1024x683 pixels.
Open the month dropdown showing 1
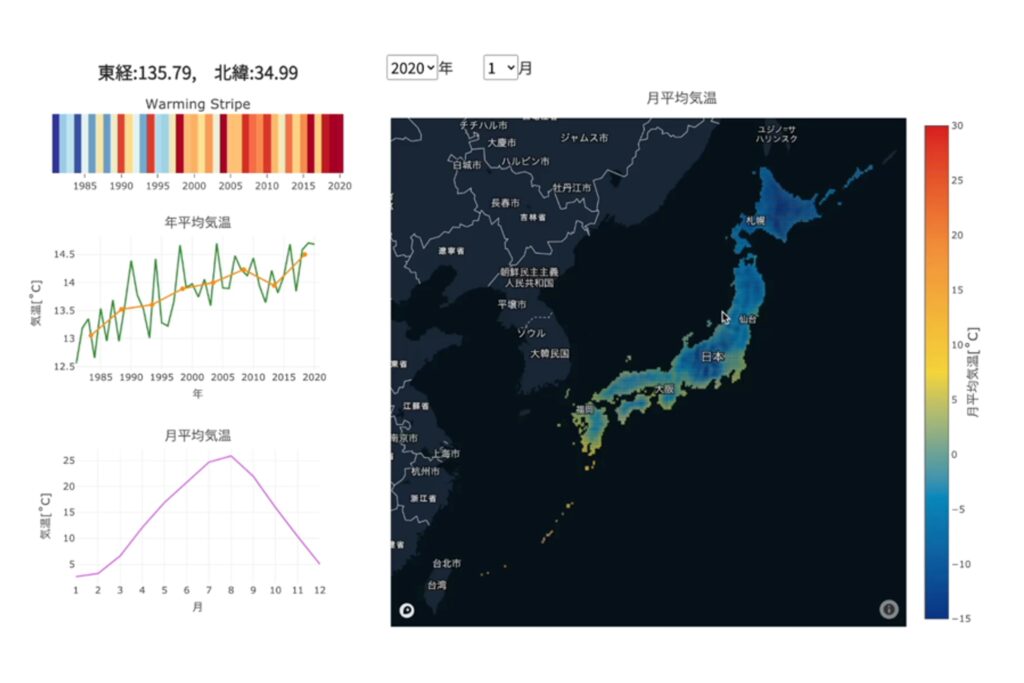(501, 68)
